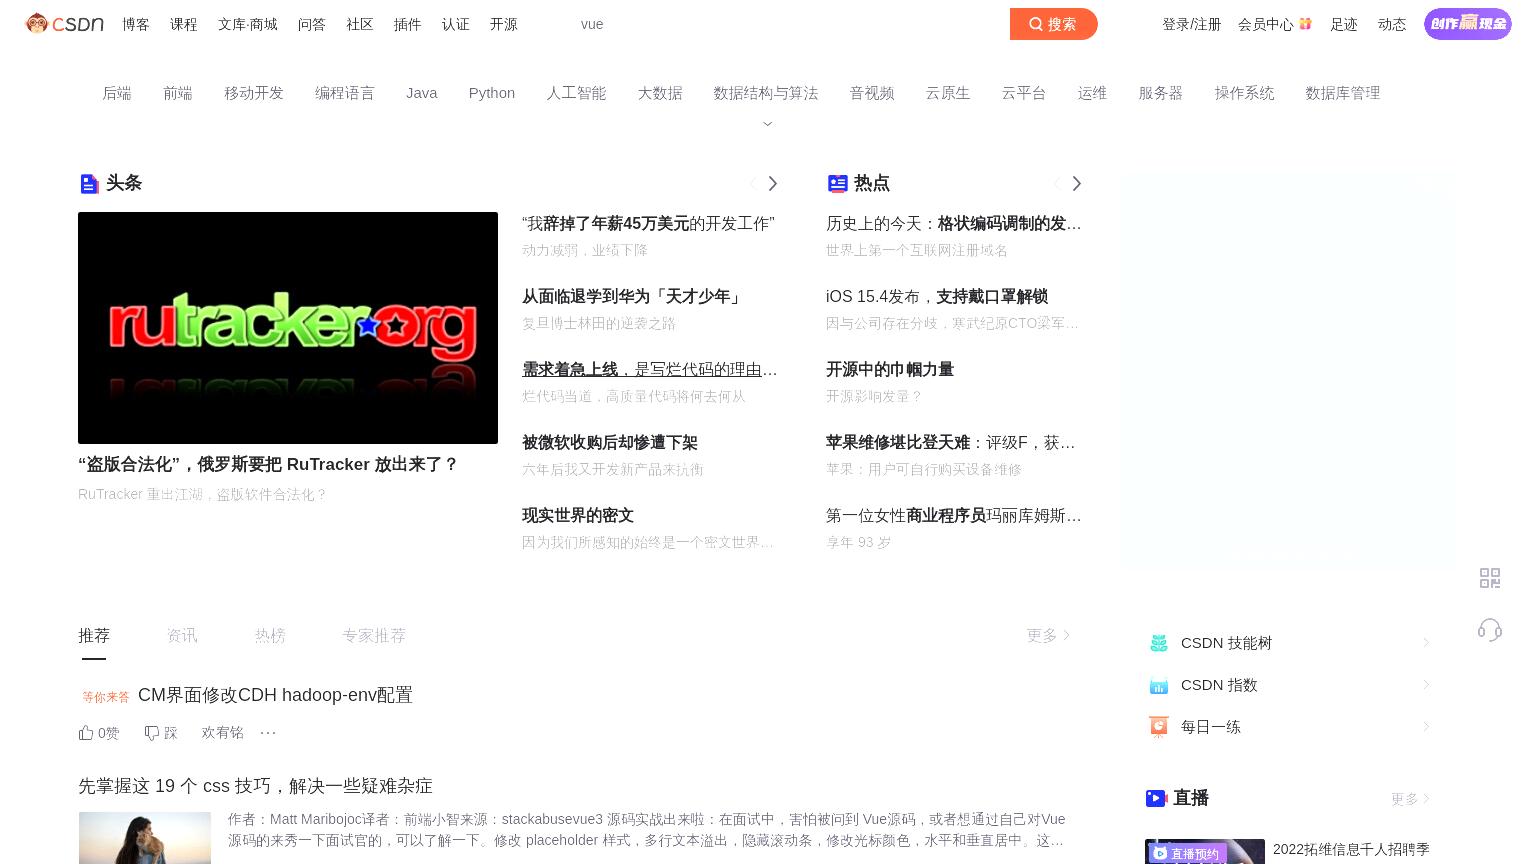Open headline 盗版合法化 RuTracker article
1536x864 pixels.
268,464
